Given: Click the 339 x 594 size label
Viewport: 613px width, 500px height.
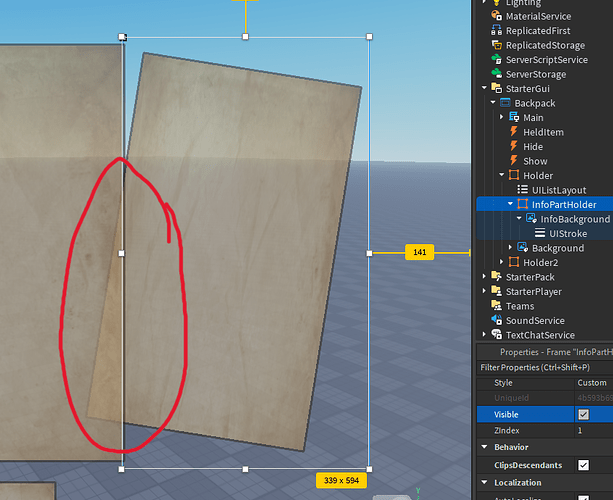Looking at the screenshot, I should tap(341, 480).
